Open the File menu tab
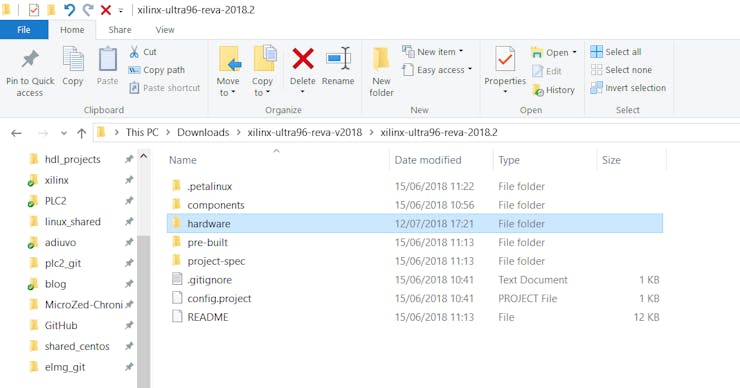The height and width of the screenshot is (388, 740). point(24,30)
